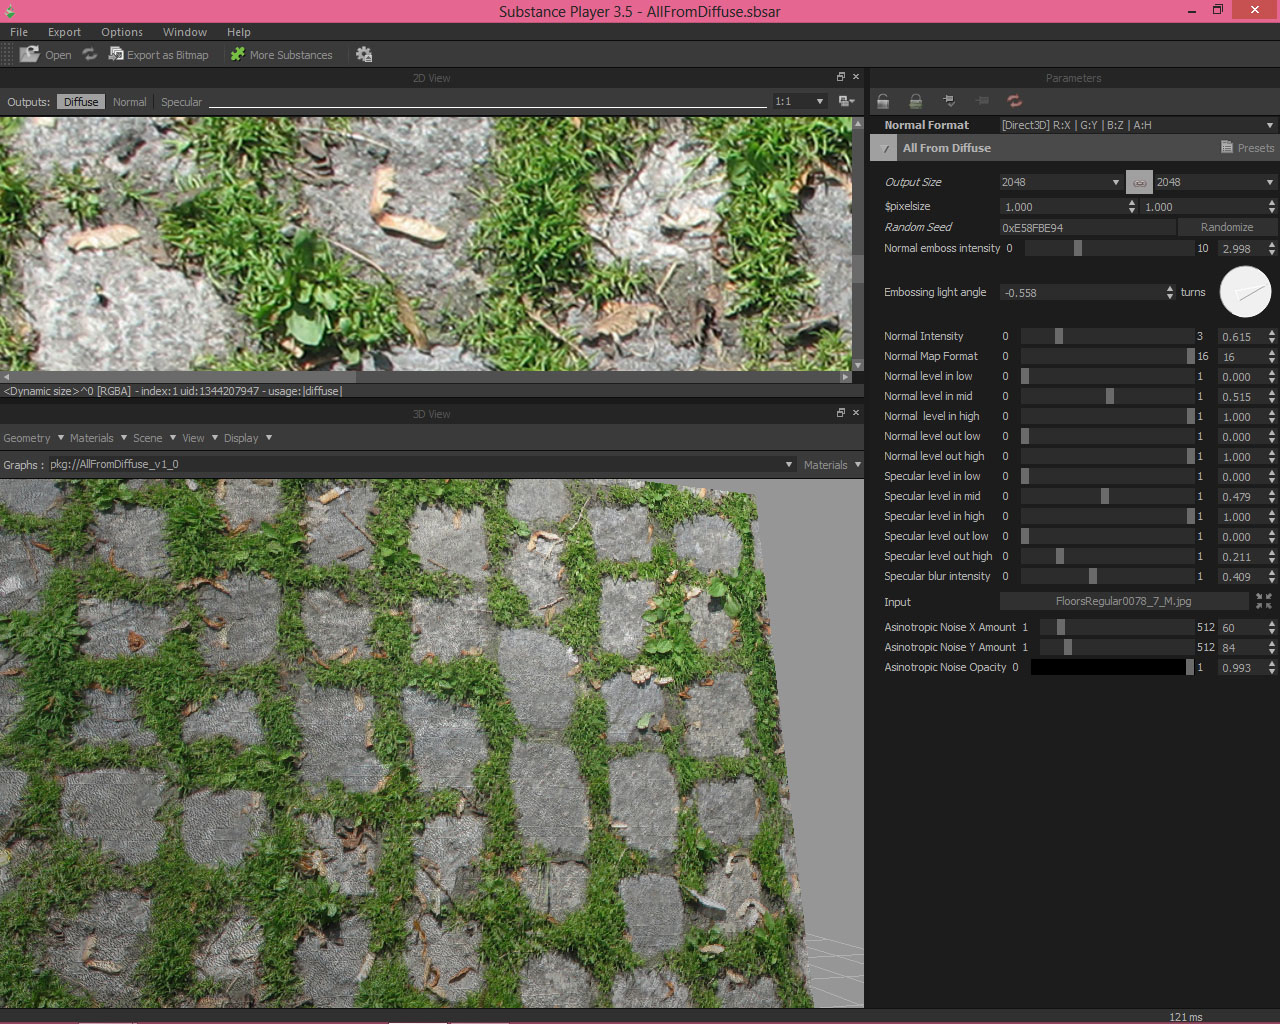Toggle the Output Size link icon

point(1139,182)
